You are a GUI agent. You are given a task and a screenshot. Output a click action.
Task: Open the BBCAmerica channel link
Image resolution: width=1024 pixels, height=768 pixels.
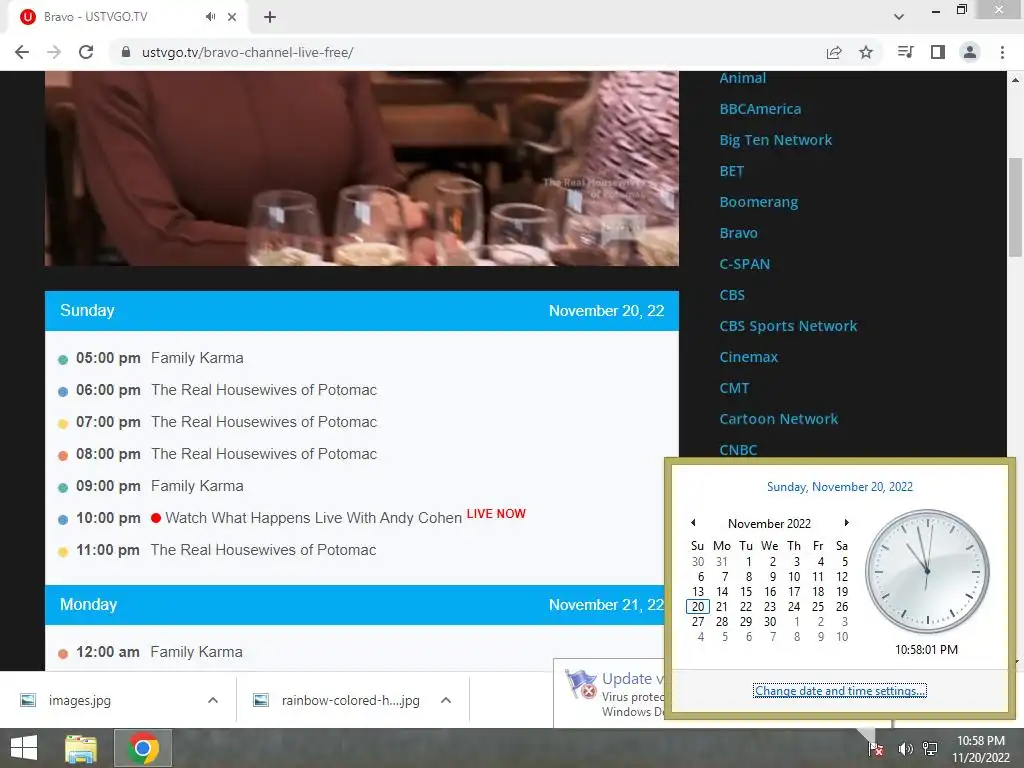tap(760, 109)
